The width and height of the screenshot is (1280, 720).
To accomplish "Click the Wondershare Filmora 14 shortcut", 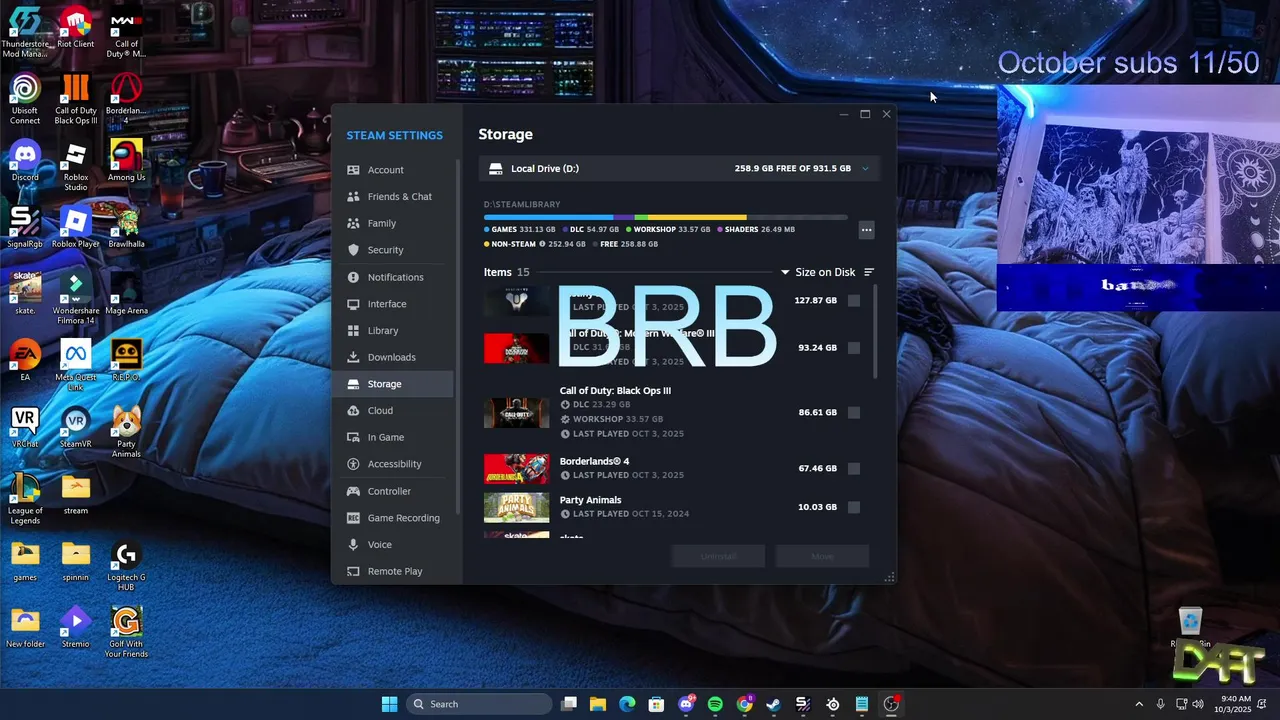I will click(76, 299).
